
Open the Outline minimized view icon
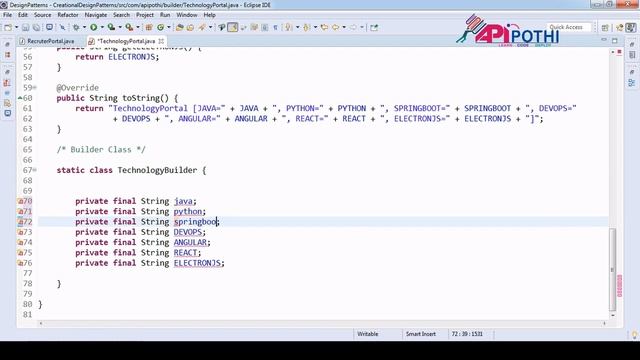[x=632, y=83]
